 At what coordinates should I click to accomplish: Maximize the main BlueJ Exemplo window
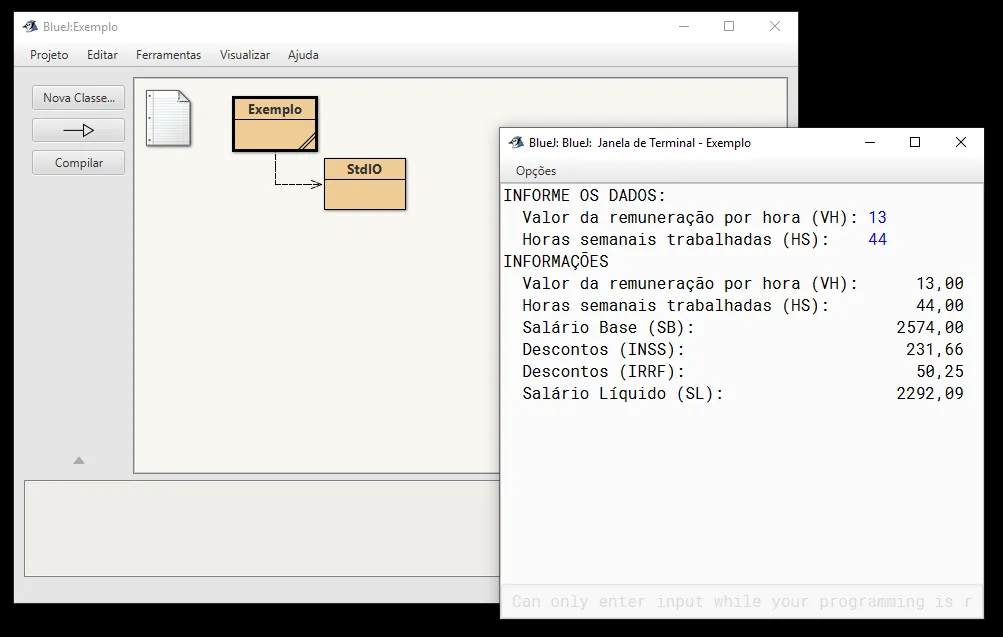(x=729, y=27)
